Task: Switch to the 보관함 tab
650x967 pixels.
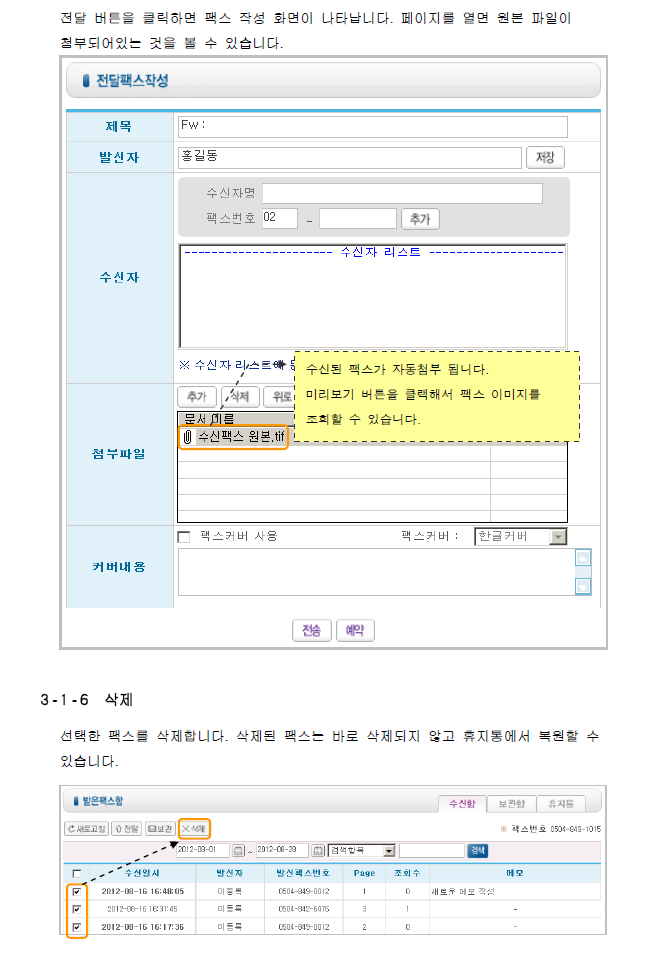Action: (511, 803)
